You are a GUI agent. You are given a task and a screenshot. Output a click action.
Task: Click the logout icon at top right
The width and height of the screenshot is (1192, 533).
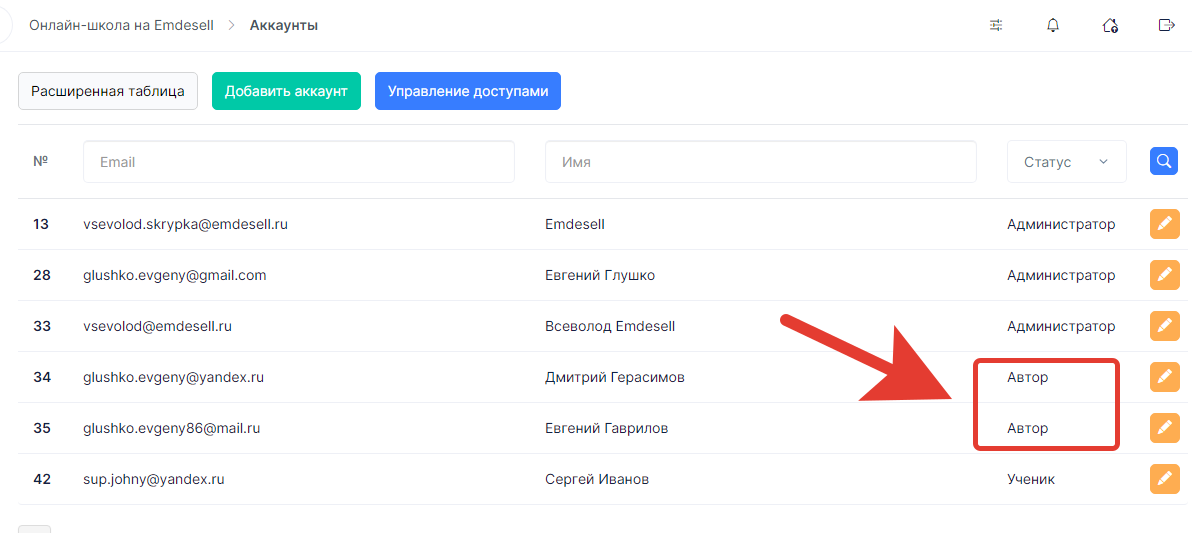pos(1166,25)
